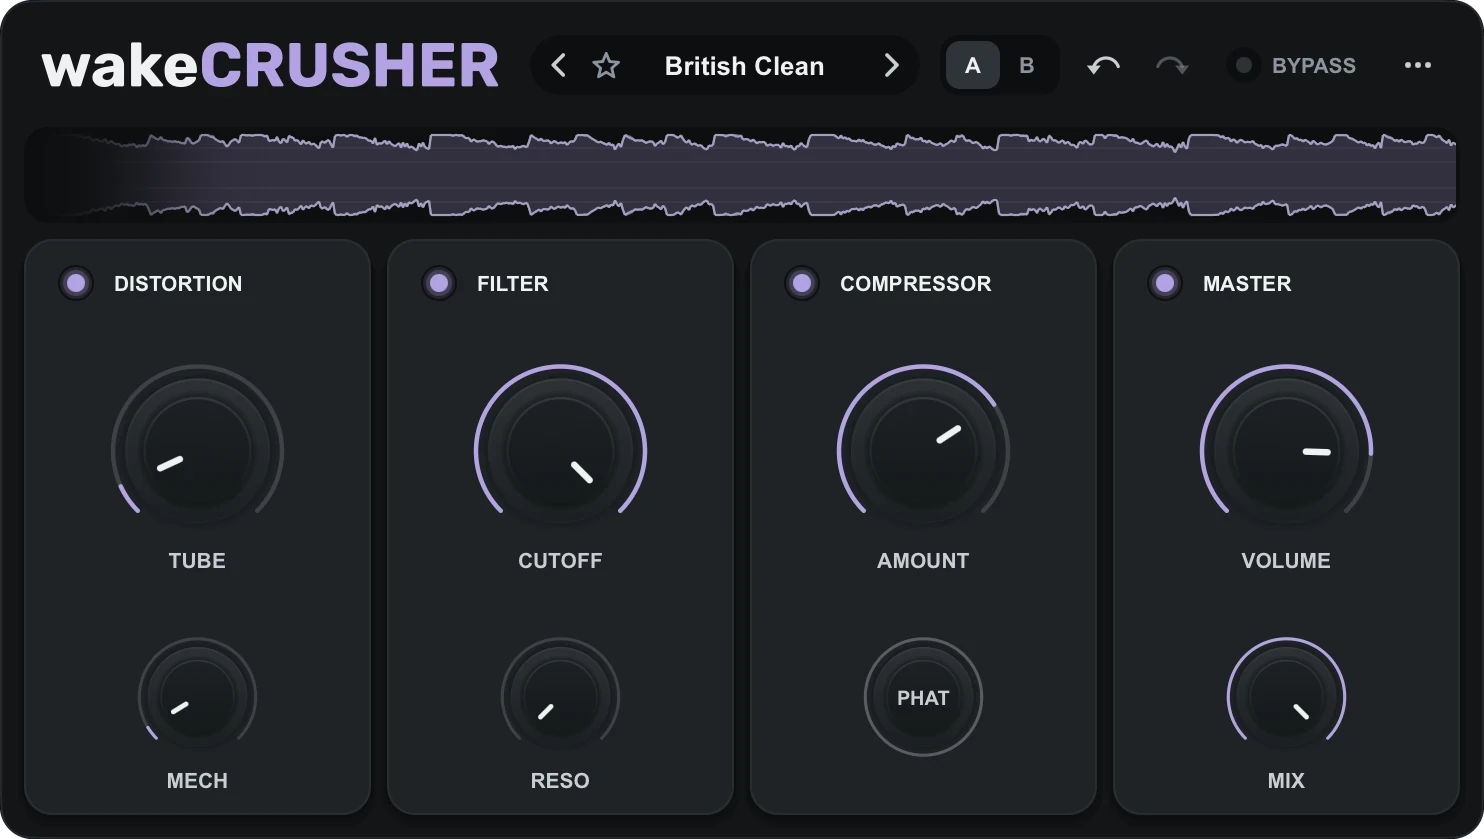This screenshot has width=1484, height=839.
Task: Select preset slot A
Action: click(x=973, y=66)
